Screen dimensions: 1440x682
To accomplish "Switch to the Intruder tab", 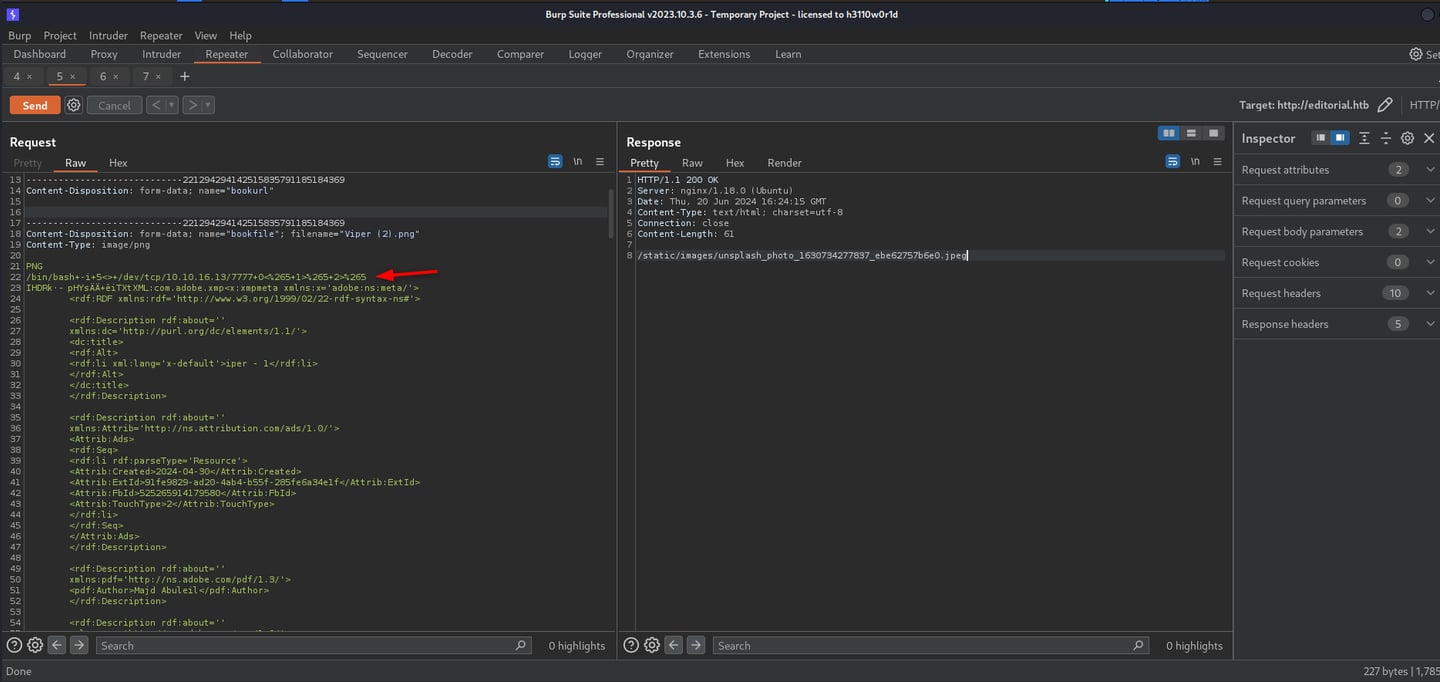I will 161,54.
